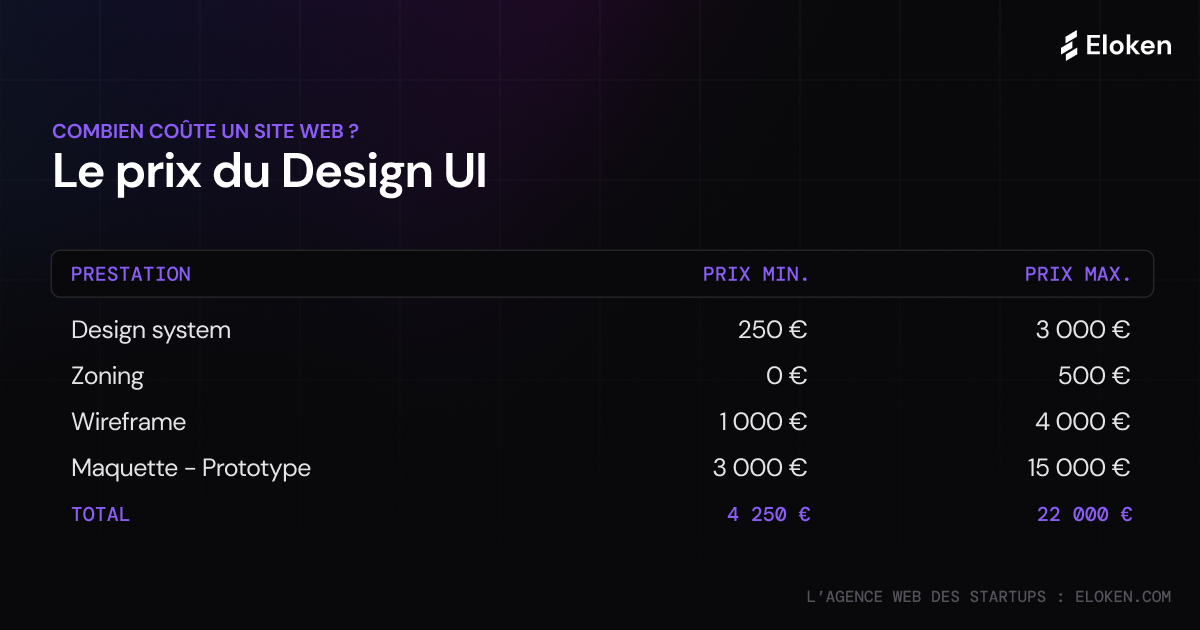Click the PRIX MAX. column header
1200x630 pixels.
1078,274
